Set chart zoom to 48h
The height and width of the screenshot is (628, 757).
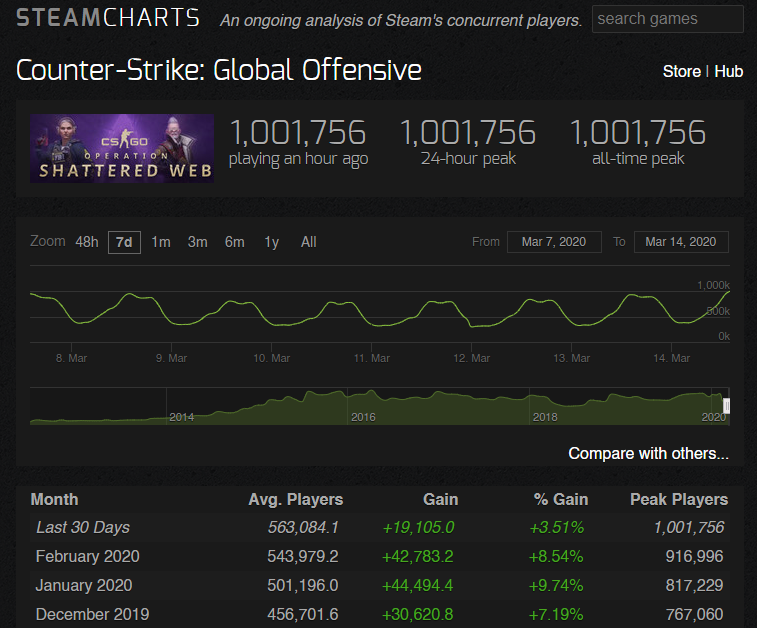87,242
